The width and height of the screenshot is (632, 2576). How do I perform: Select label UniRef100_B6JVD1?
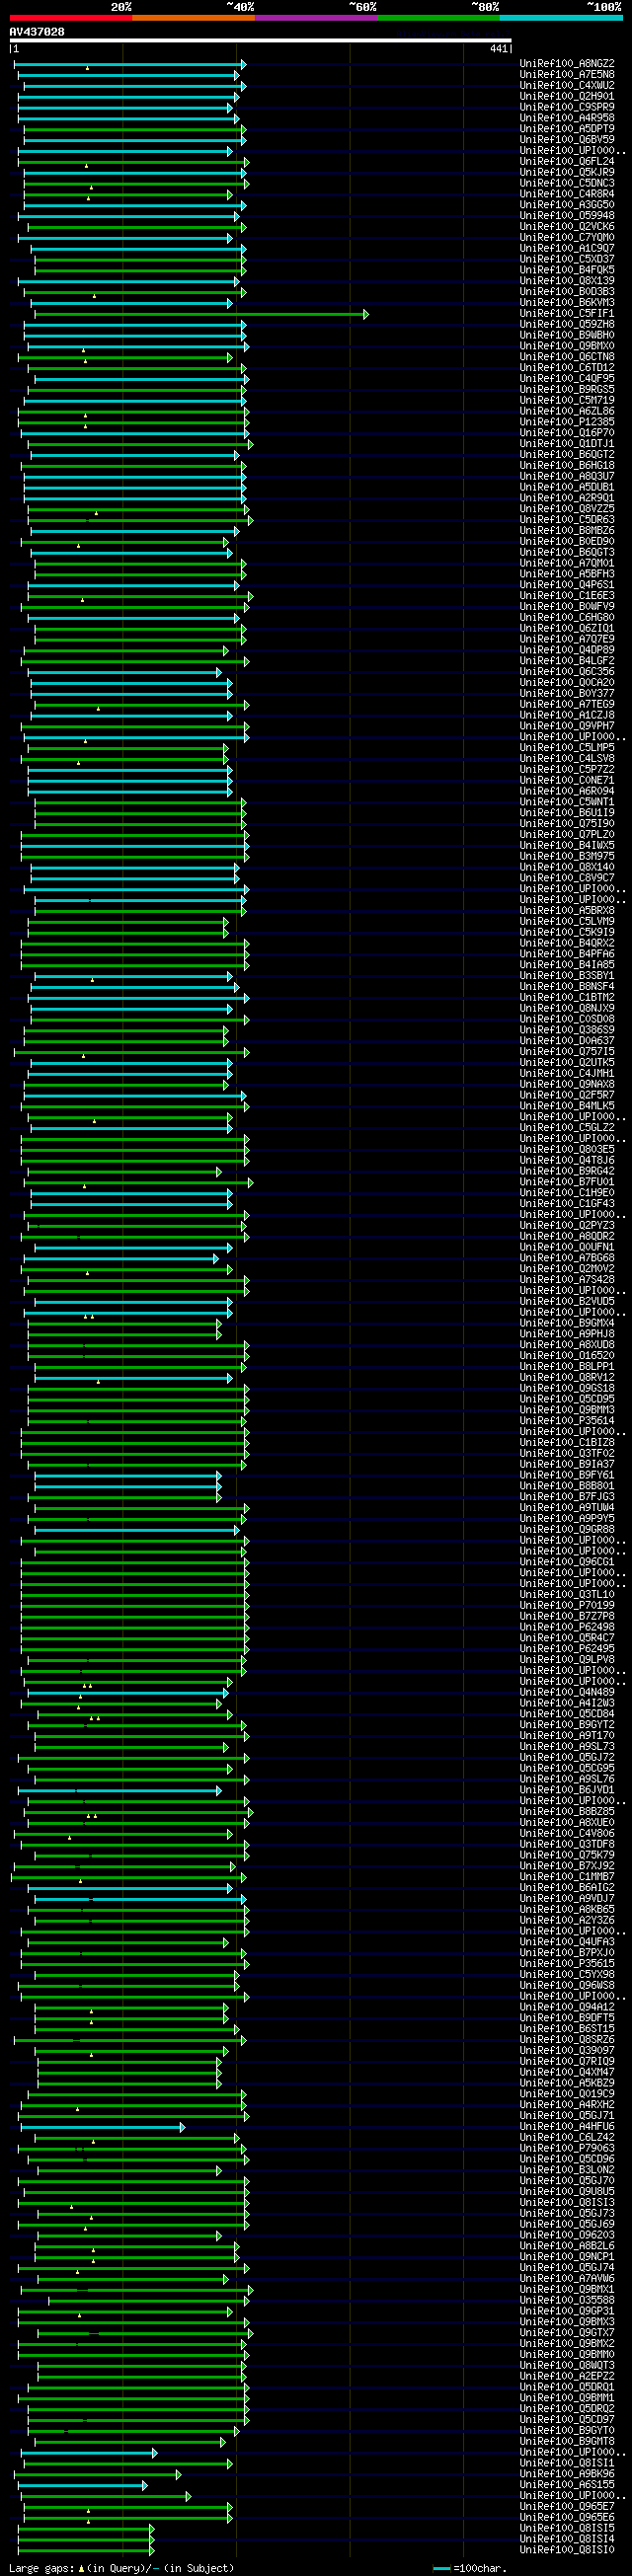(x=567, y=1791)
